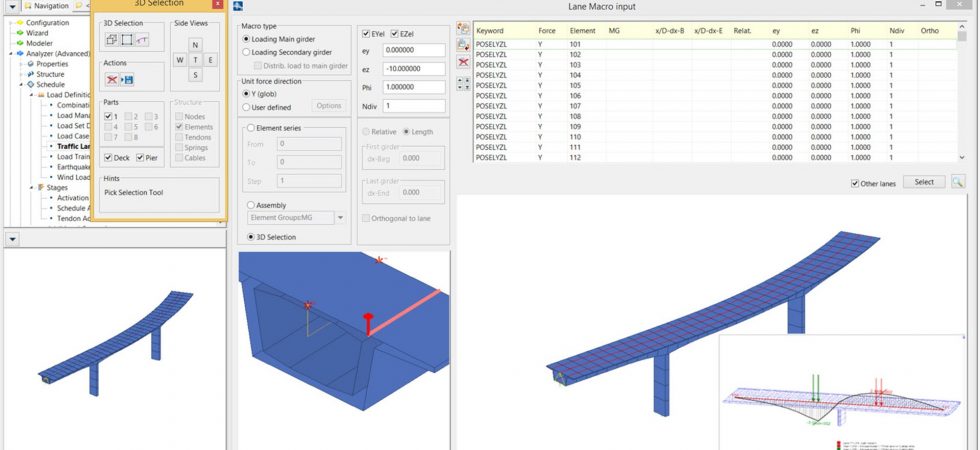Viewport: 980px width, 450px height.
Task: Click the box-shaped 3D selection tool icon
Action: tap(111, 39)
